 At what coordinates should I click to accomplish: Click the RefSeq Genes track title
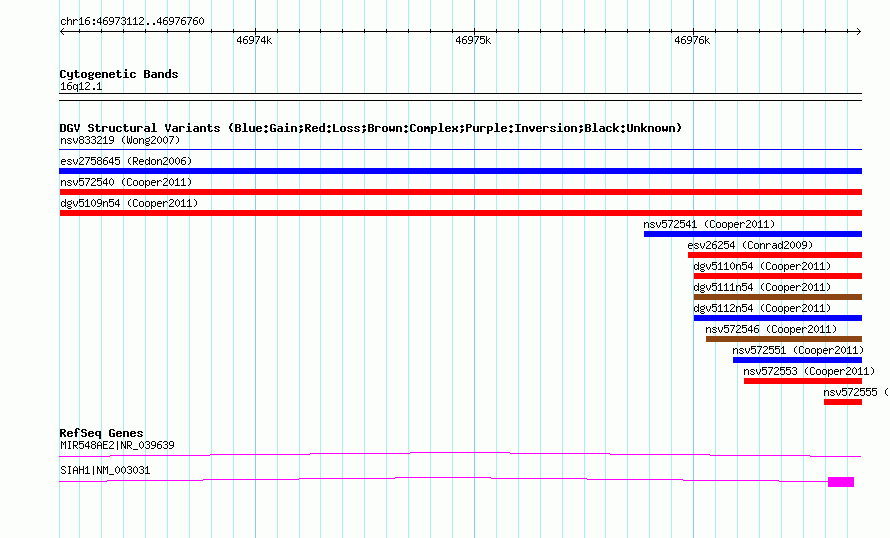(x=101, y=433)
